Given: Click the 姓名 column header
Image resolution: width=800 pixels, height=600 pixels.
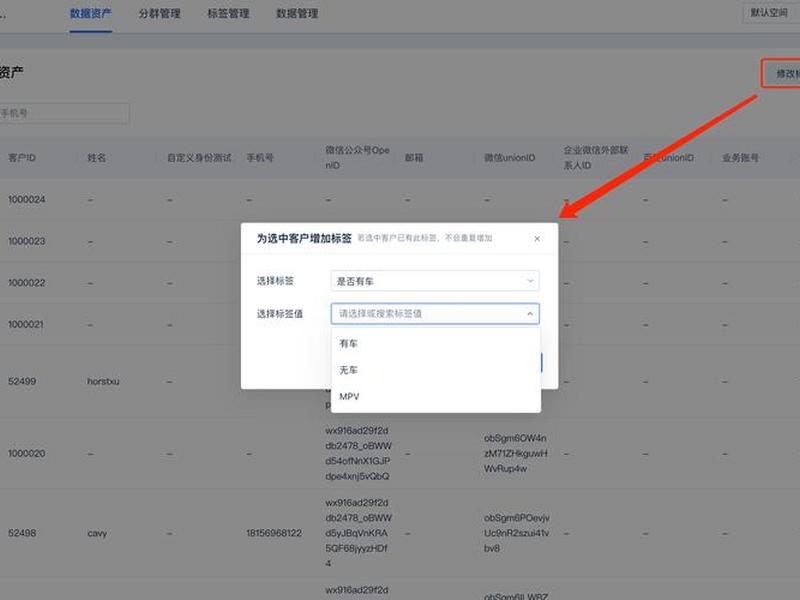Looking at the screenshot, I should (x=96, y=158).
